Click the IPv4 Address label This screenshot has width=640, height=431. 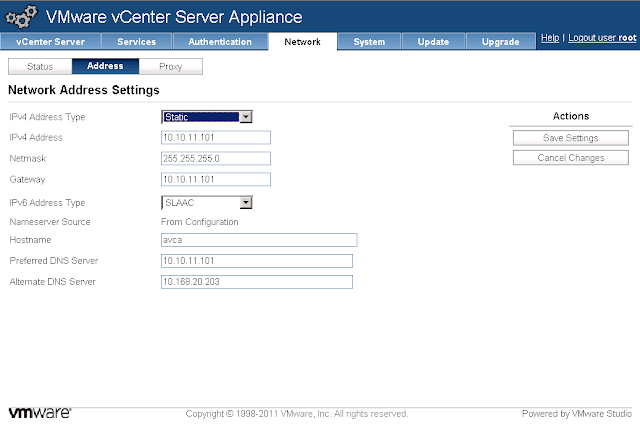click(36, 138)
